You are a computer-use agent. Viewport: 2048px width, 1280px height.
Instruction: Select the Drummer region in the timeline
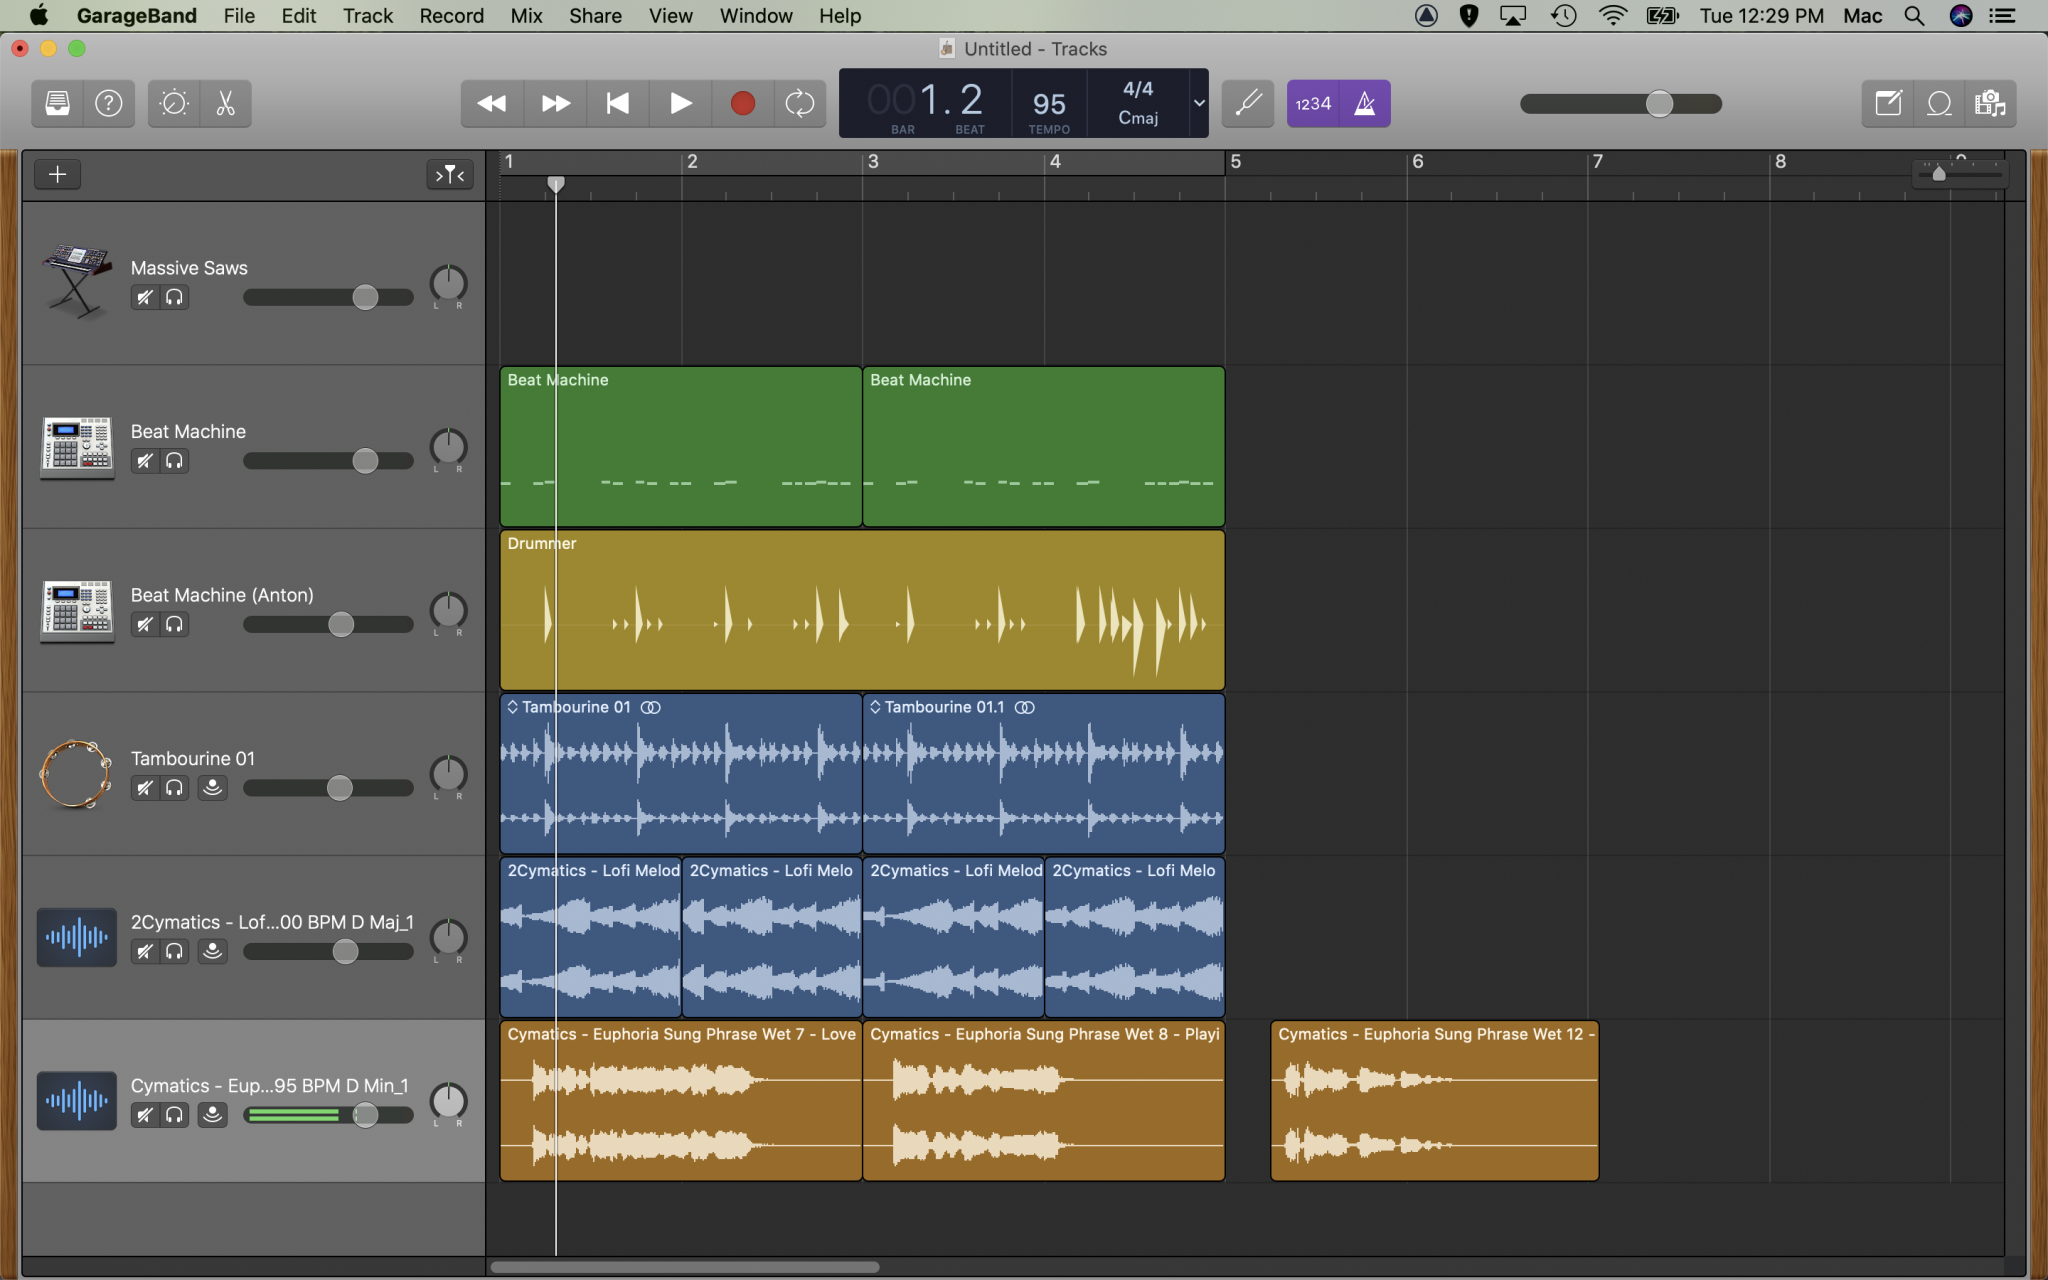[x=860, y=610]
